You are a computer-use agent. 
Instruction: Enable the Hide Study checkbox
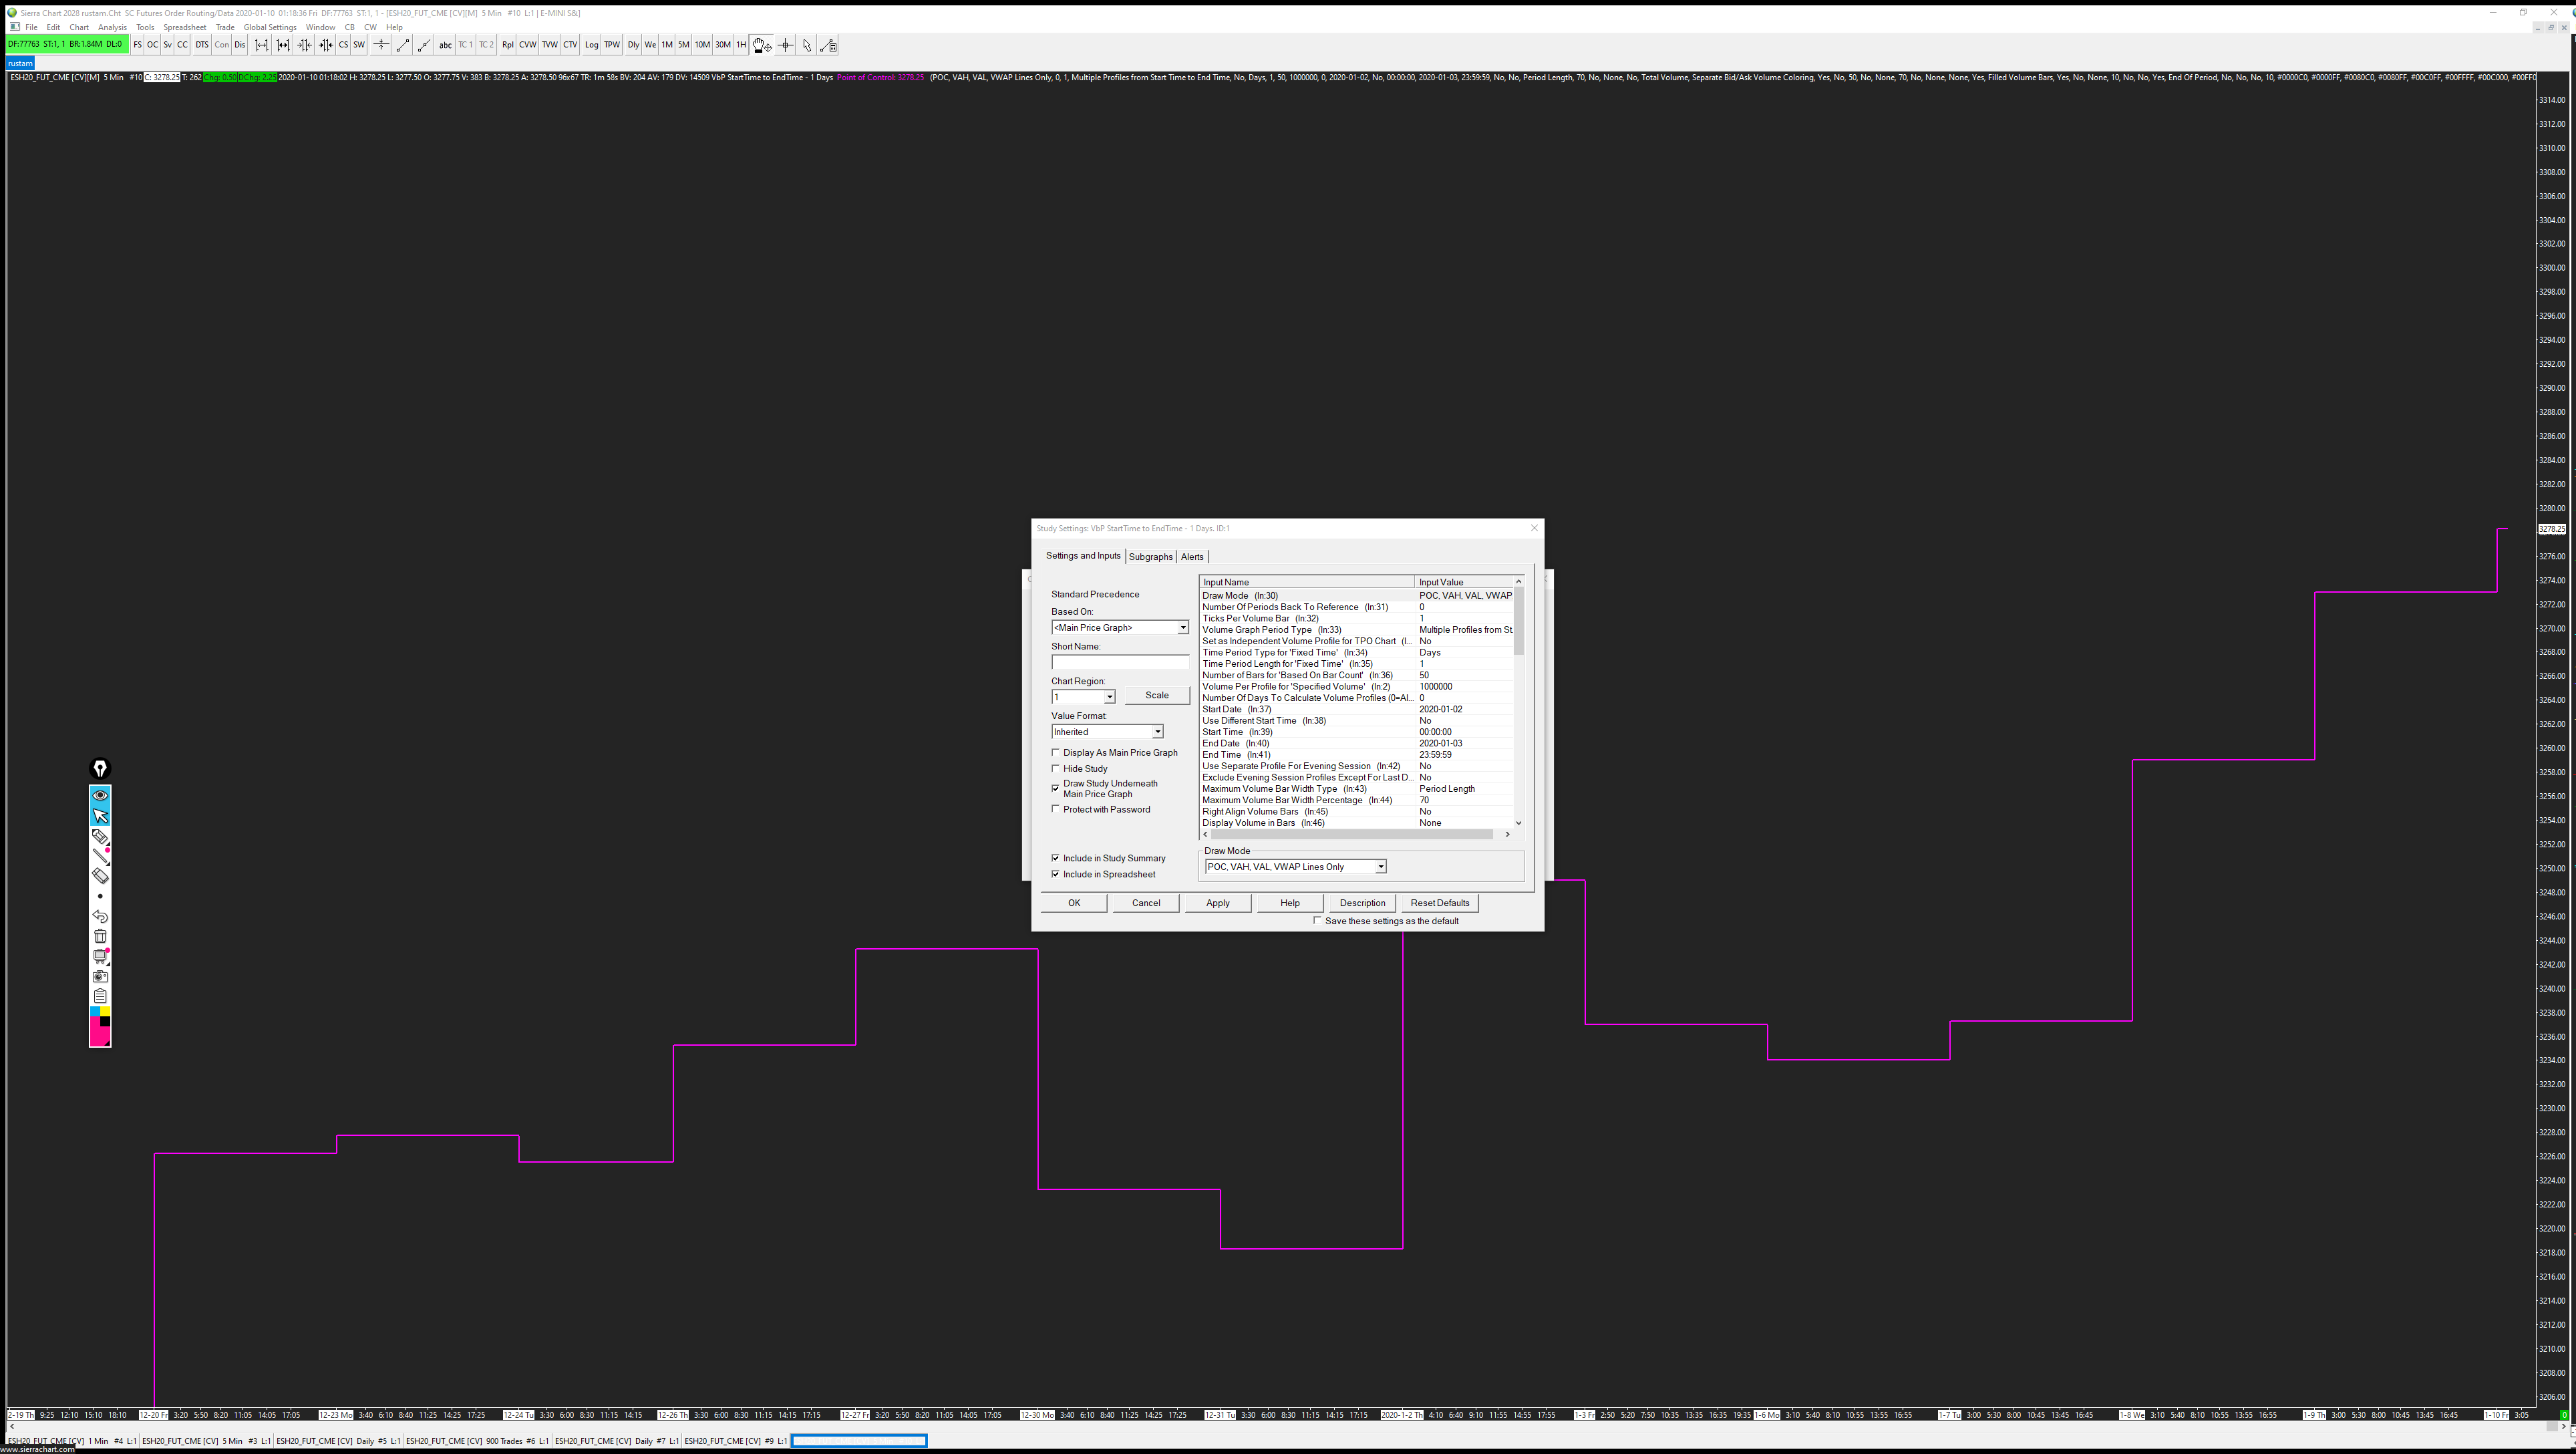(1055, 769)
